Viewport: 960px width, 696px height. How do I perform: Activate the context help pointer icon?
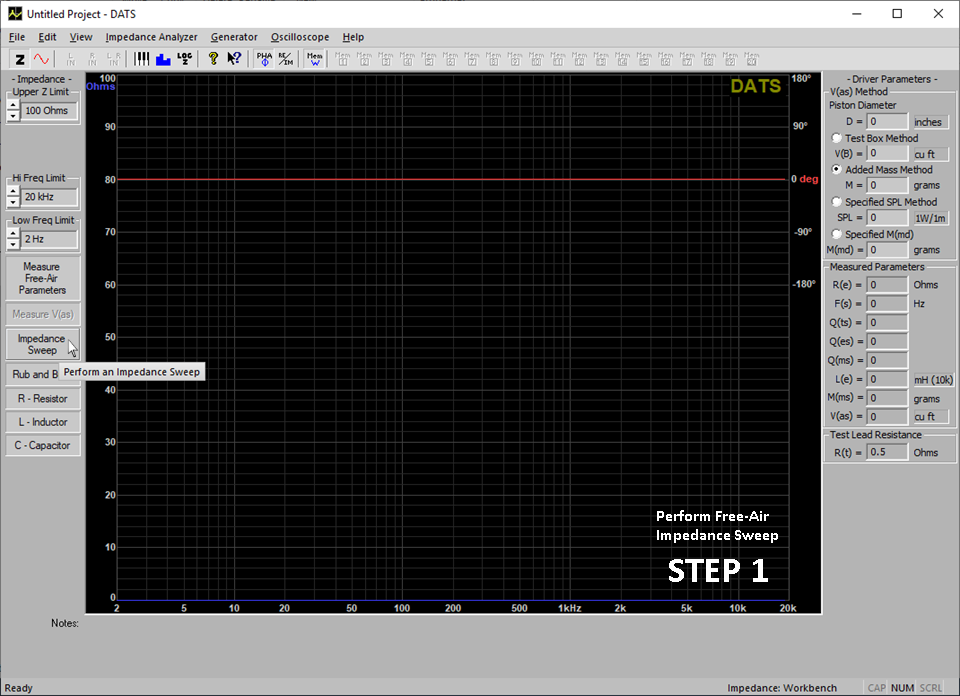pyautogui.click(x=234, y=59)
